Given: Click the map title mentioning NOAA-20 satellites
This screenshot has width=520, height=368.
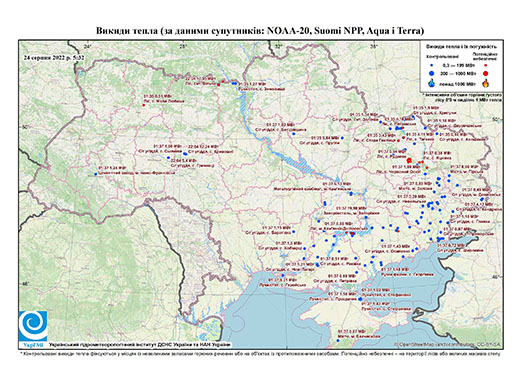Looking at the screenshot, I should (x=260, y=31).
